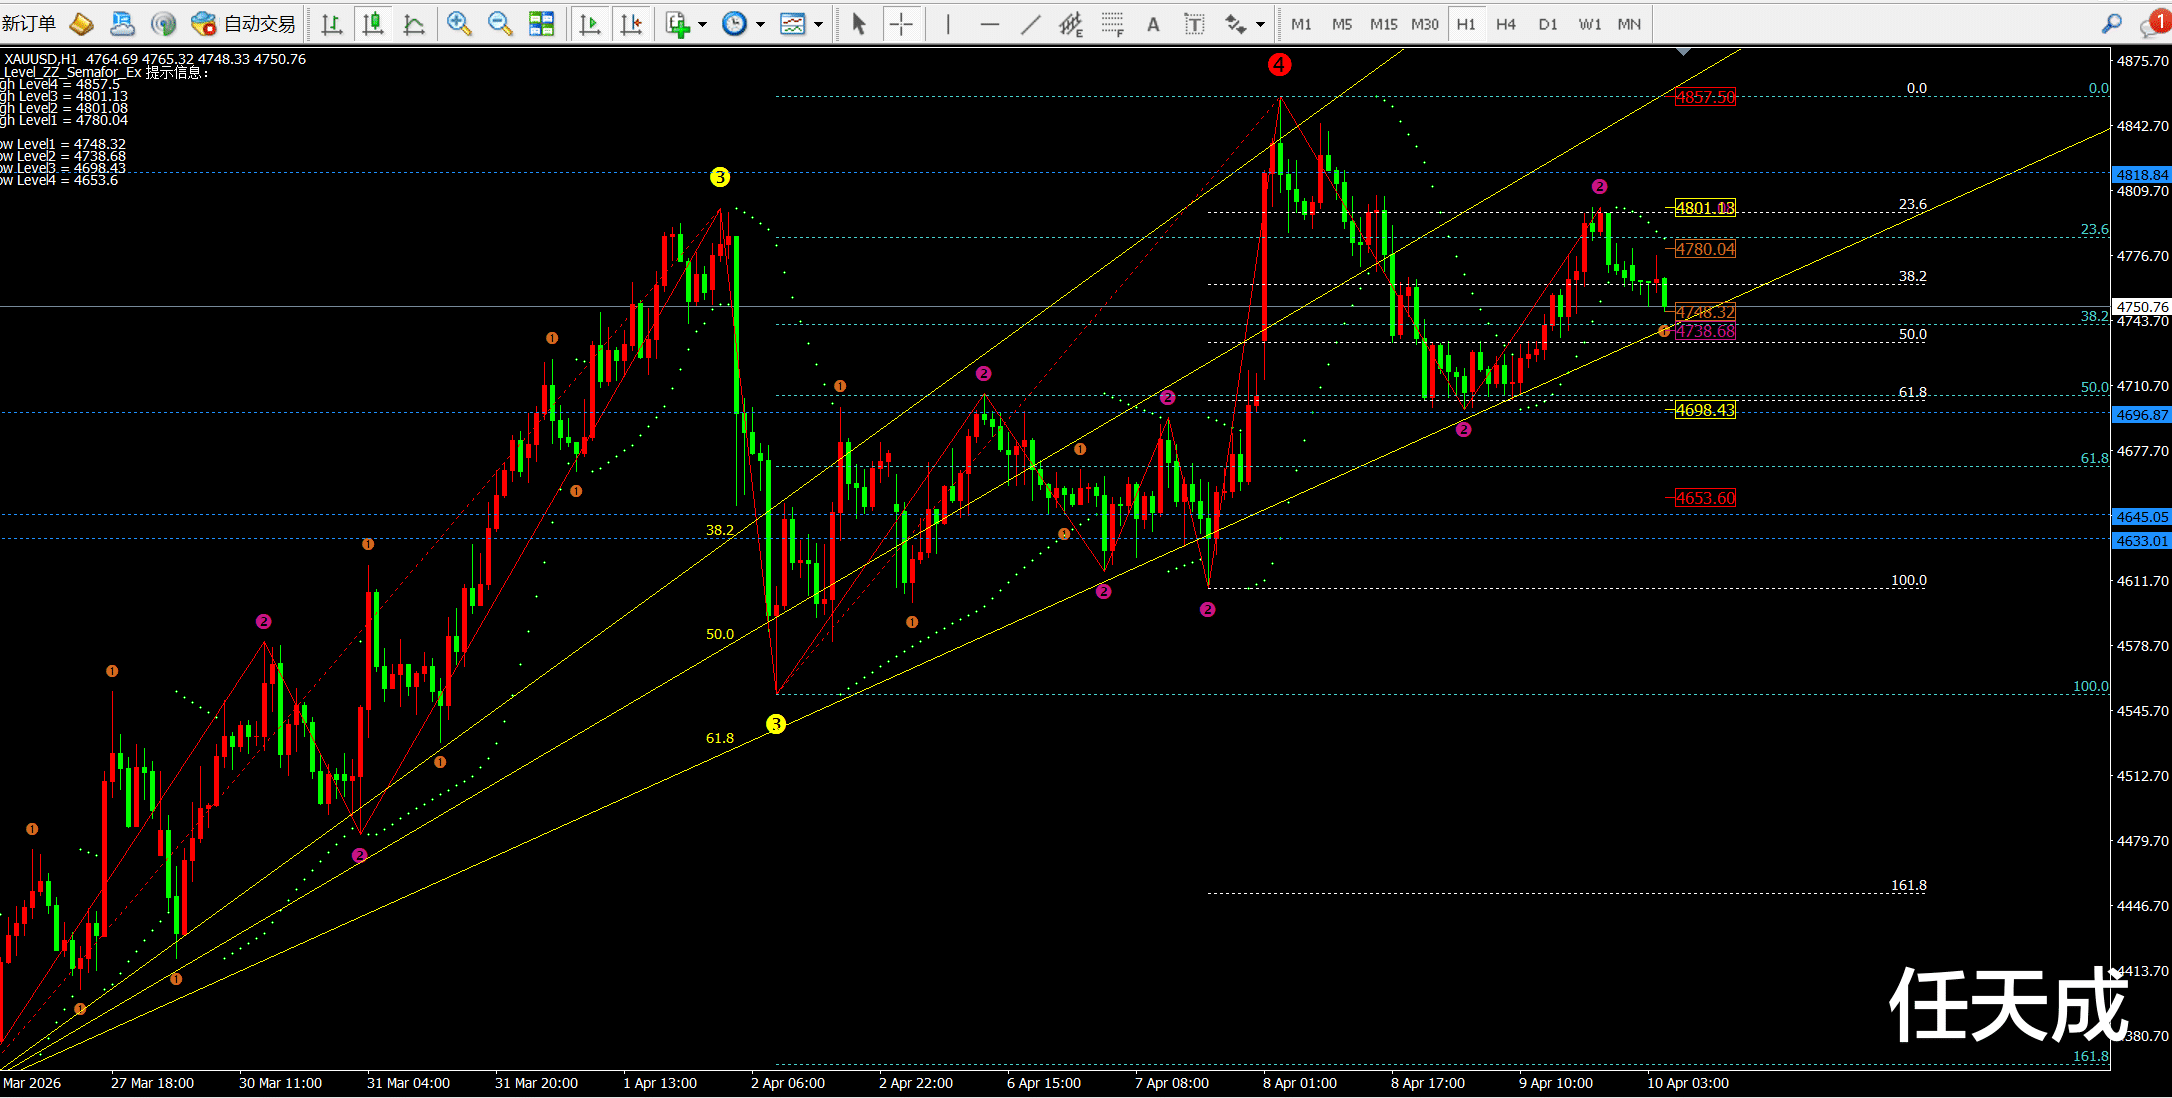
Task: Draw a trendline with the diagonal line tool
Action: click(1030, 24)
